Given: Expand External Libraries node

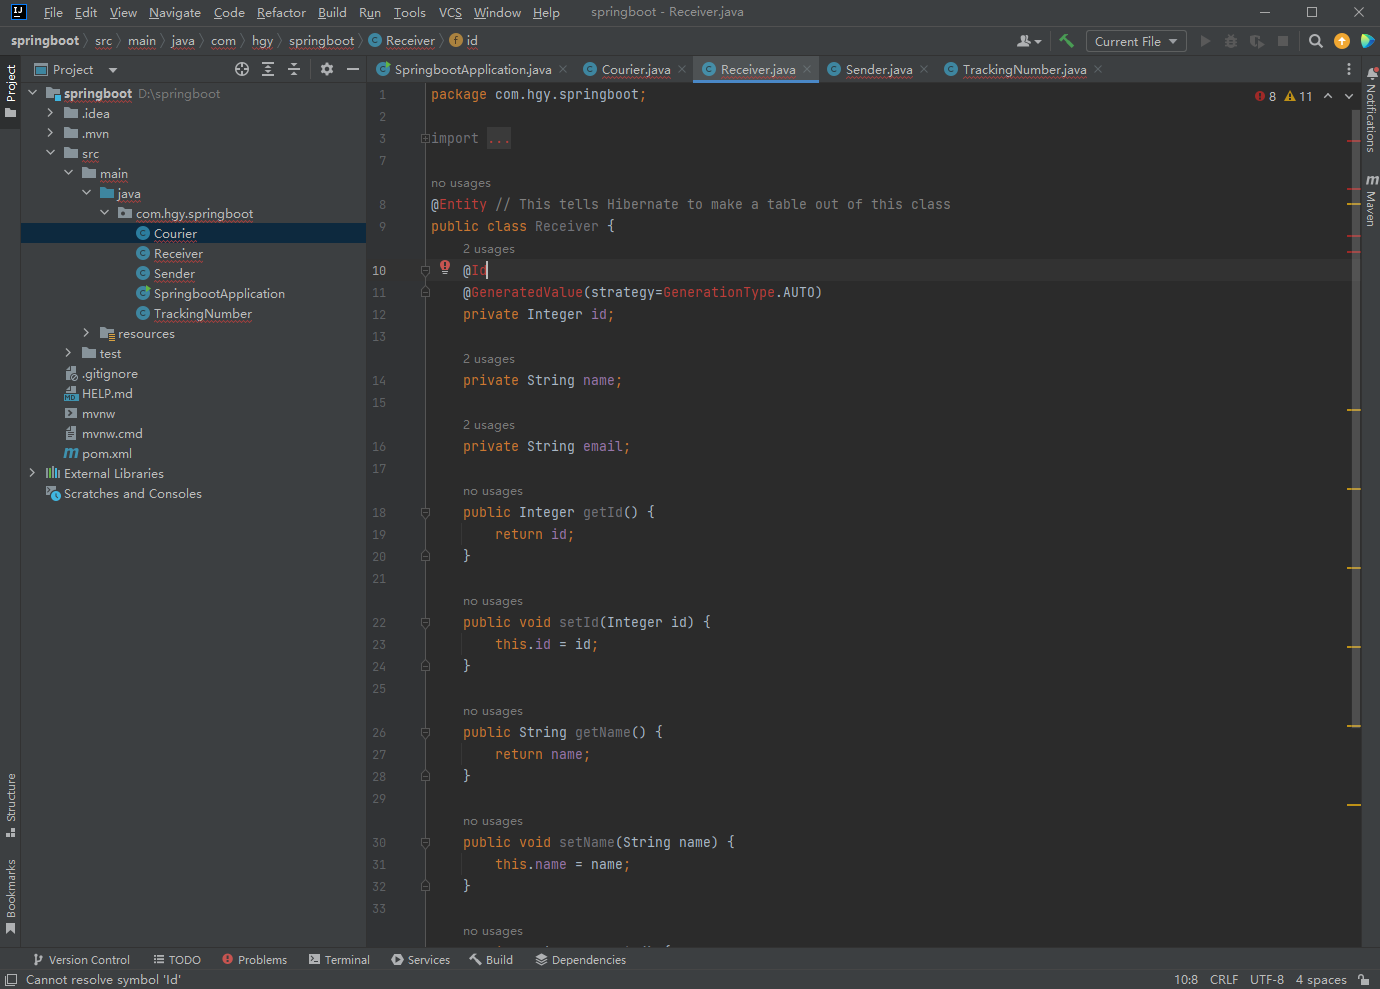Looking at the screenshot, I should click(x=32, y=473).
